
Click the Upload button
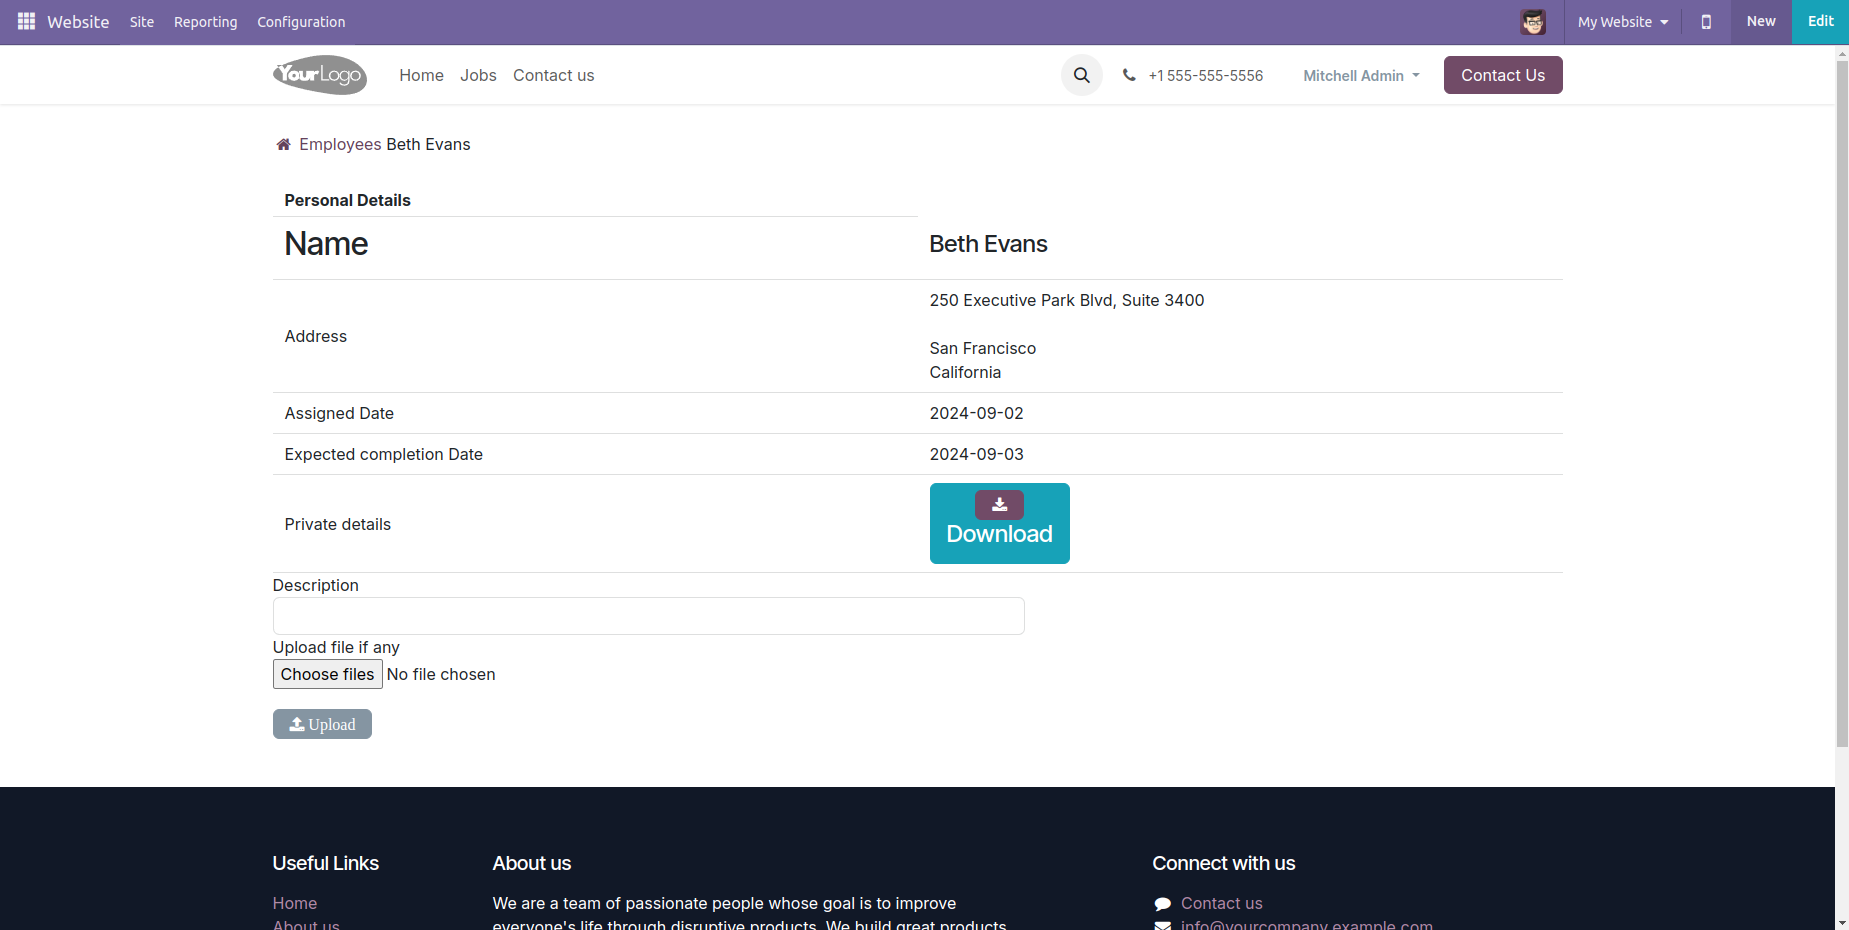pos(322,724)
